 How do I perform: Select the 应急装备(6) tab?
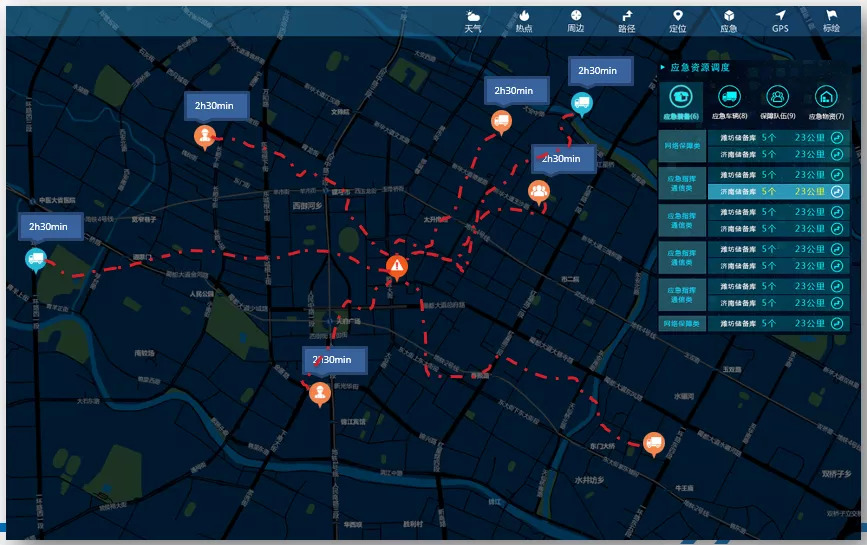[x=681, y=103]
